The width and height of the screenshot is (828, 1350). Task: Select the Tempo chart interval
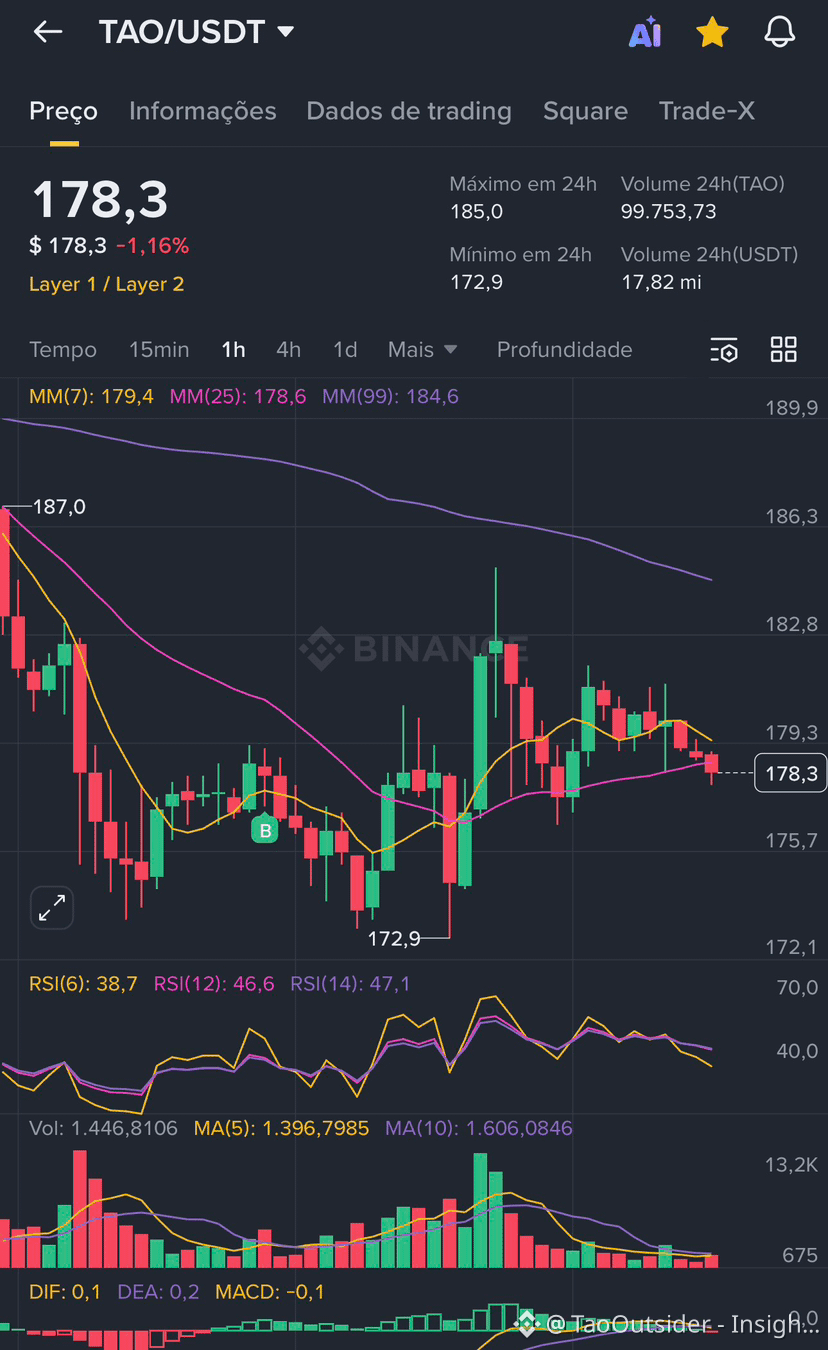[x=63, y=350]
